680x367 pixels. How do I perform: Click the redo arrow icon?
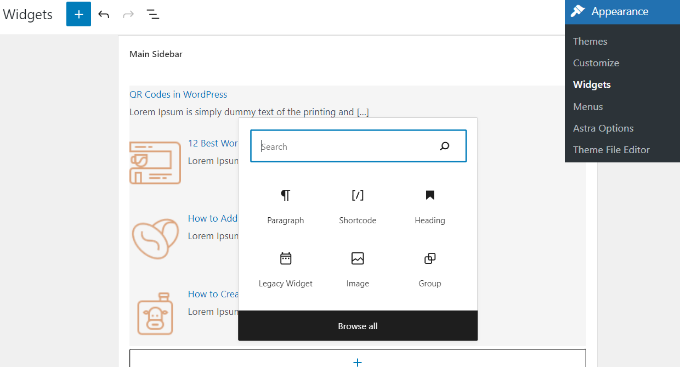[128, 14]
